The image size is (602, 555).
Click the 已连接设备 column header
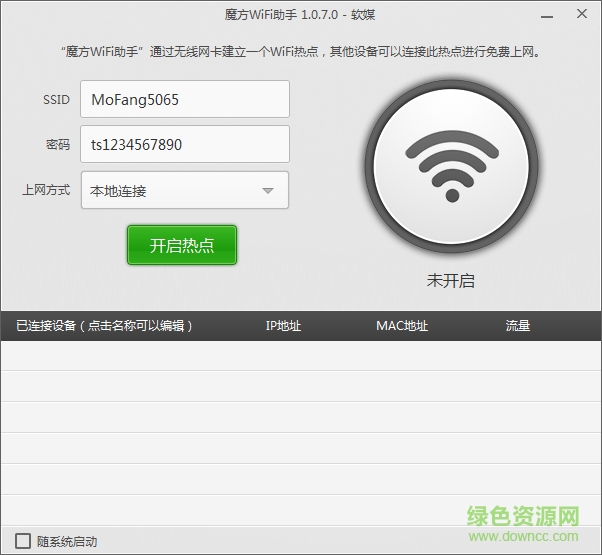pos(104,325)
